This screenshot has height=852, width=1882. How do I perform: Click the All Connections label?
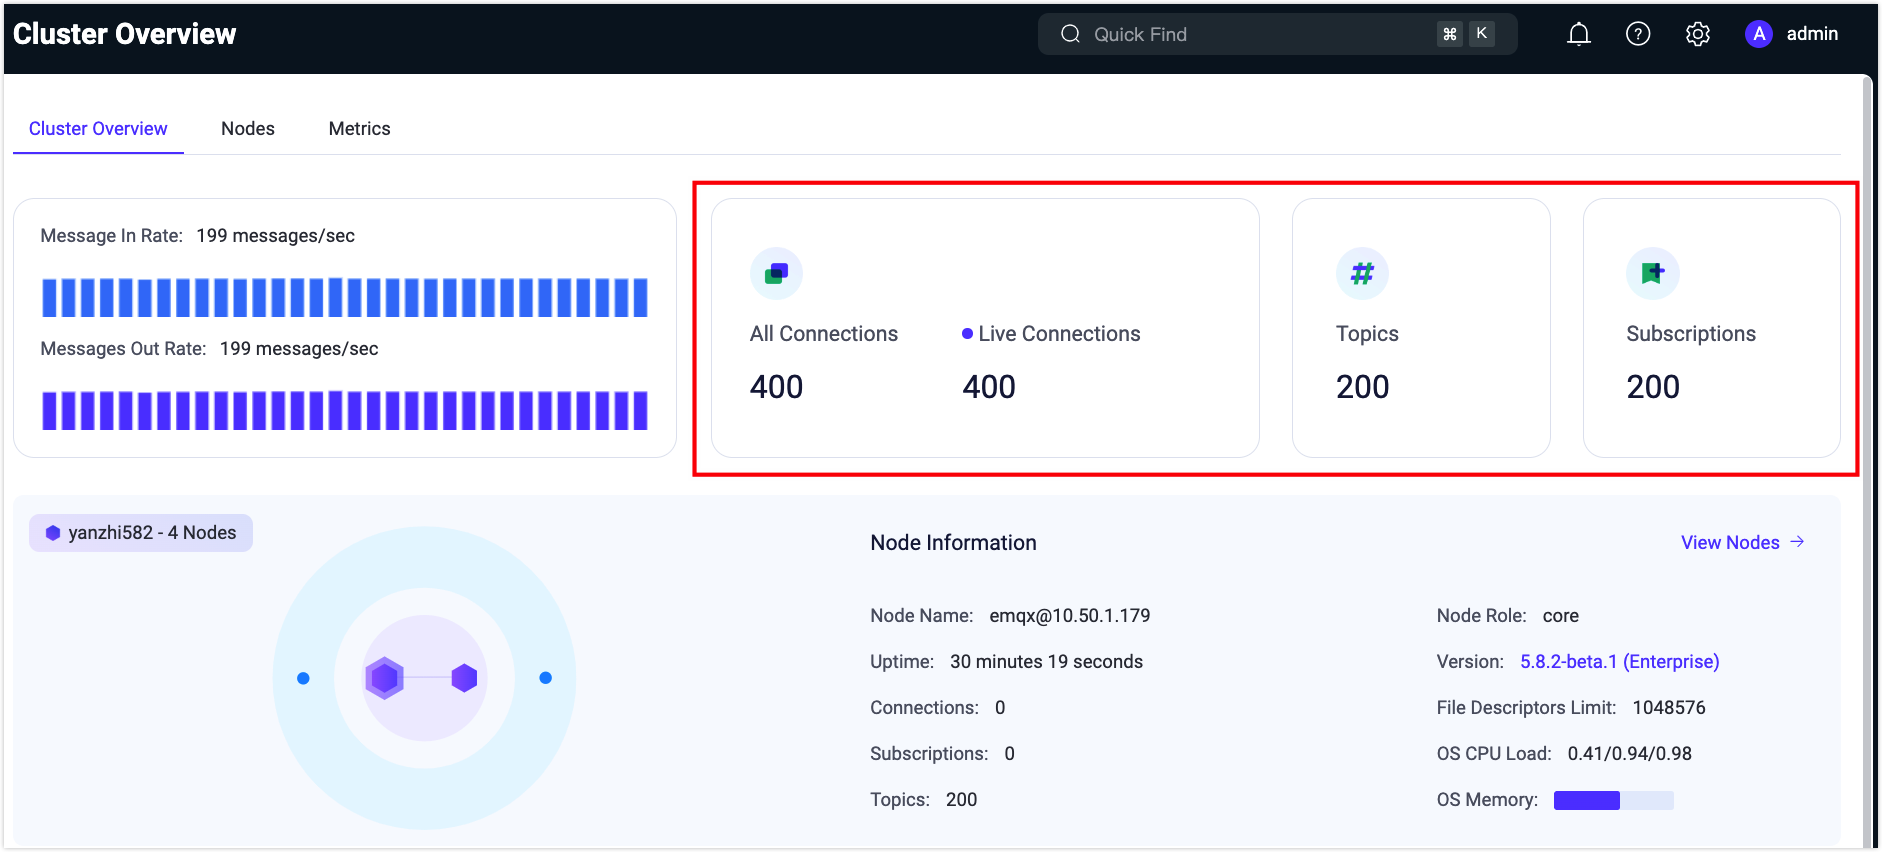click(x=824, y=334)
